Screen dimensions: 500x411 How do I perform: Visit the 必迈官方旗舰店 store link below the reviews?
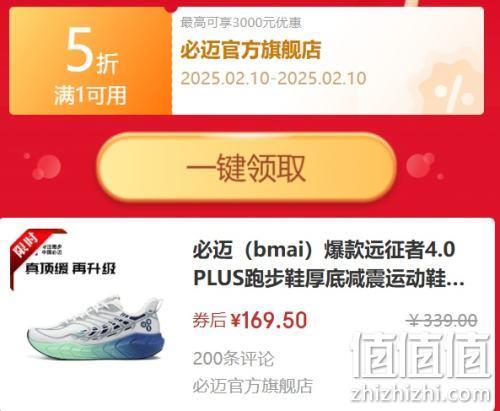click(x=253, y=386)
